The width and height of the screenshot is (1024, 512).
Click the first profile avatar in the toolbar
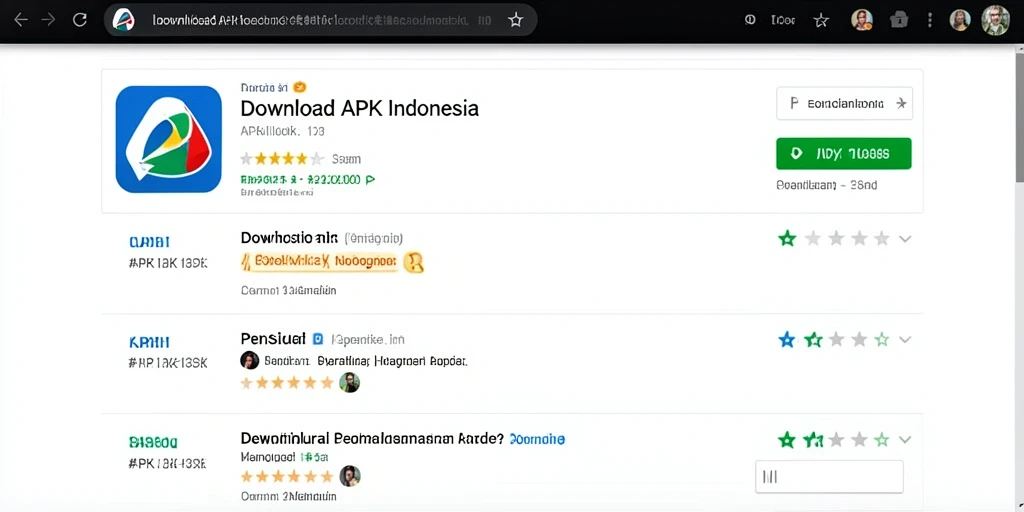862,20
